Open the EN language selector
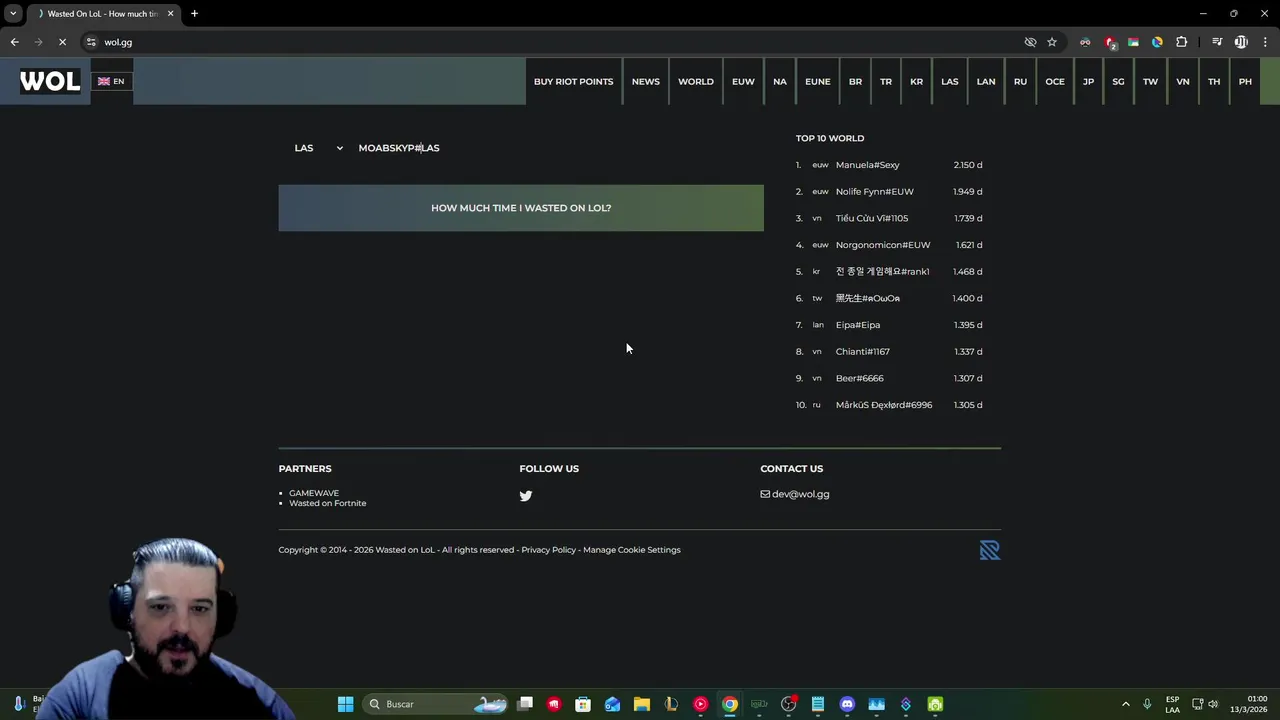The image size is (1280, 720). pyautogui.click(x=111, y=81)
